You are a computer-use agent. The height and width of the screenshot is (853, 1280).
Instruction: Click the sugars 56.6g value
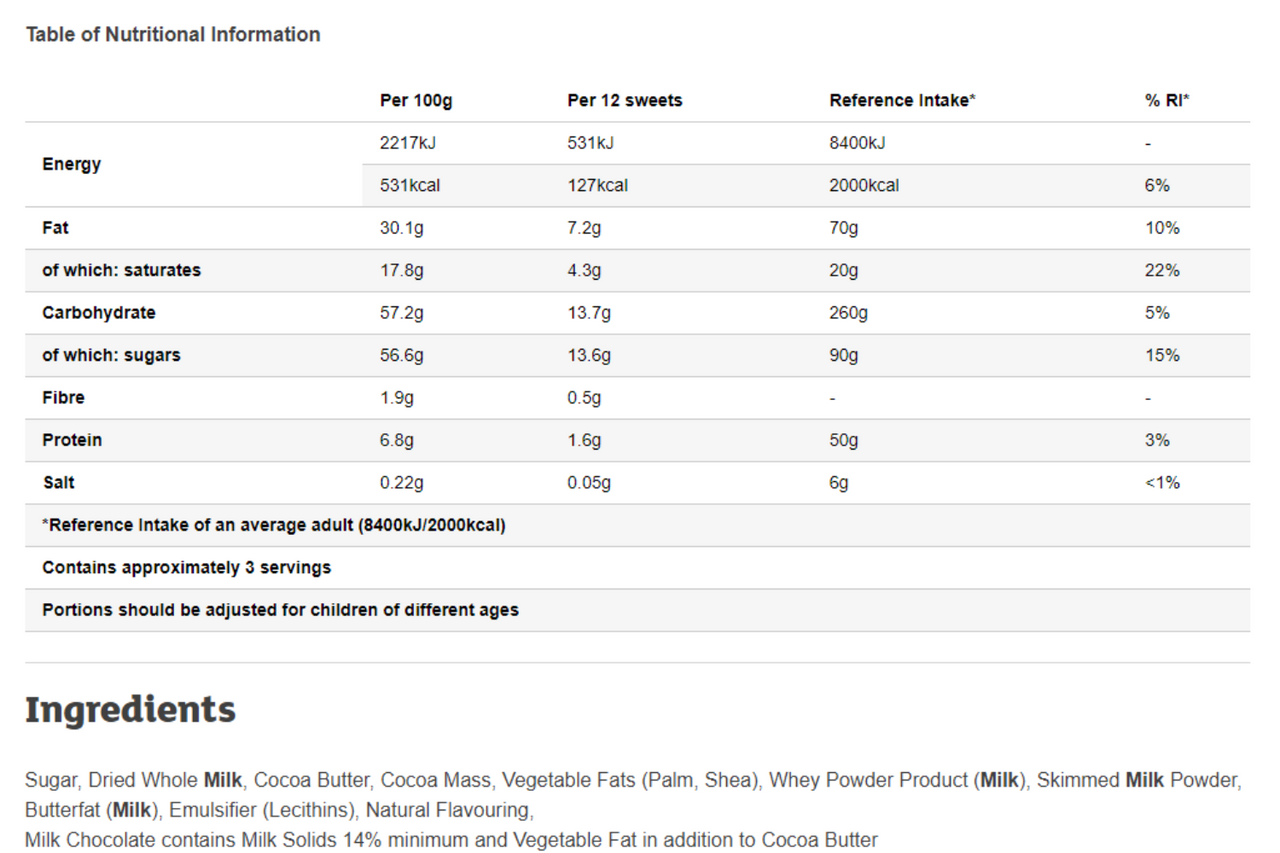point(402,355)
